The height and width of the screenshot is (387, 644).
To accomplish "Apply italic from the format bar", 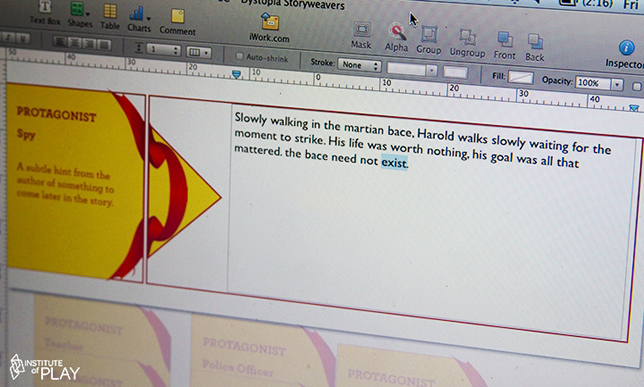I will point(9,38).
